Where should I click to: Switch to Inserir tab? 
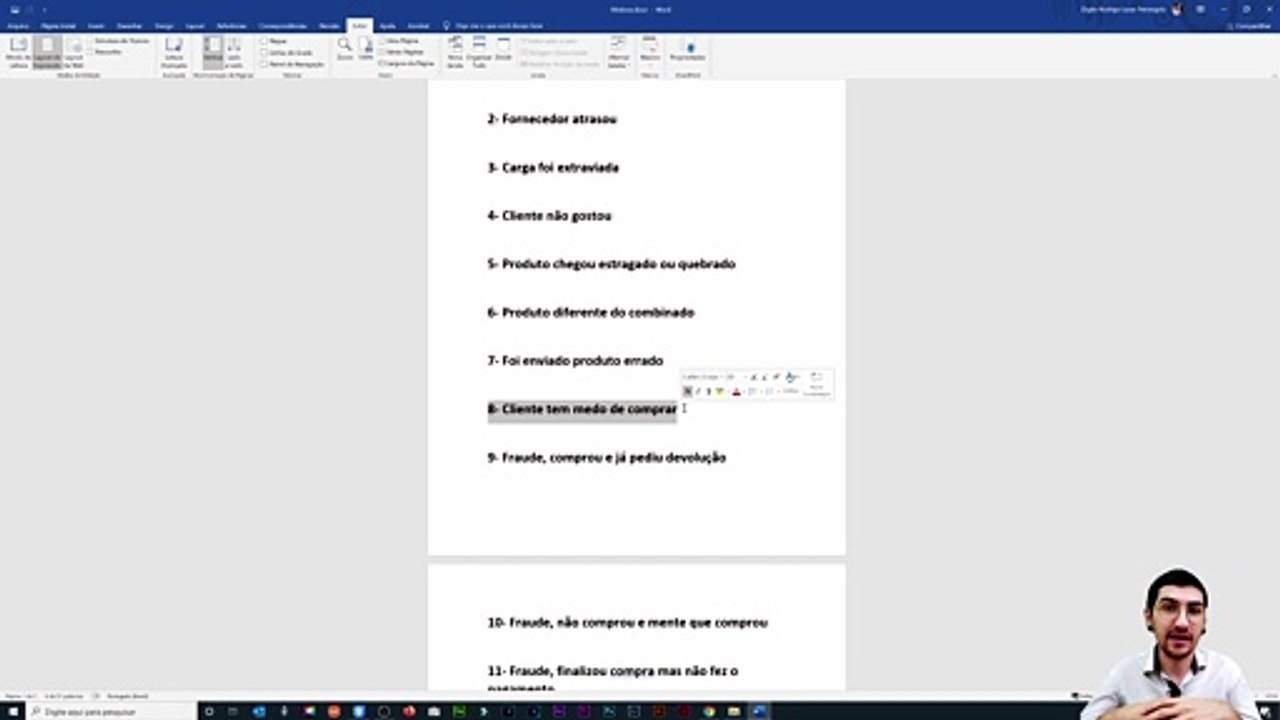point(96,25)
